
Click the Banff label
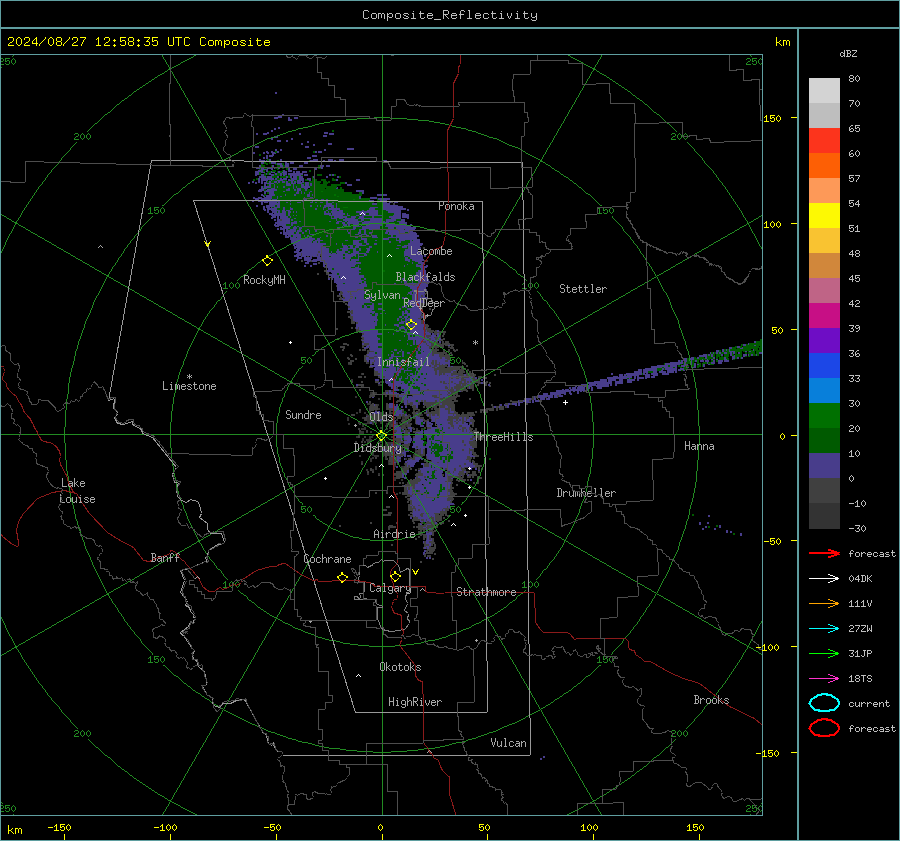(x=165, y=557)
